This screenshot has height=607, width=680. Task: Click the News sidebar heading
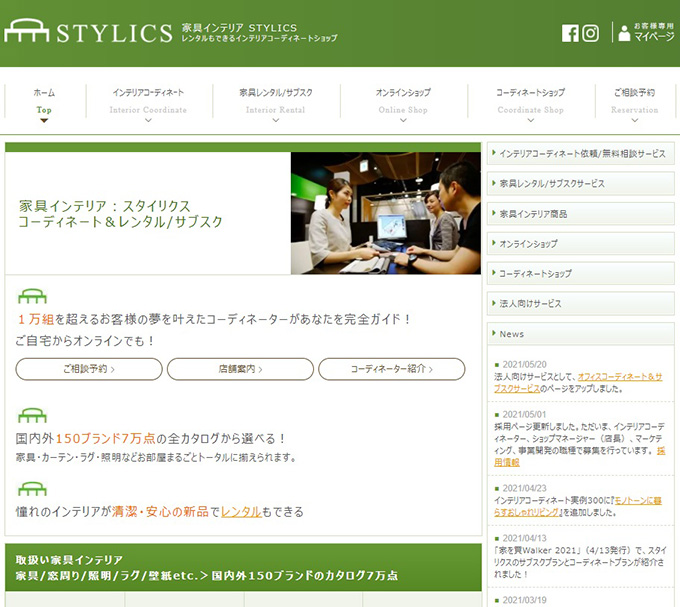coord(581,334)
